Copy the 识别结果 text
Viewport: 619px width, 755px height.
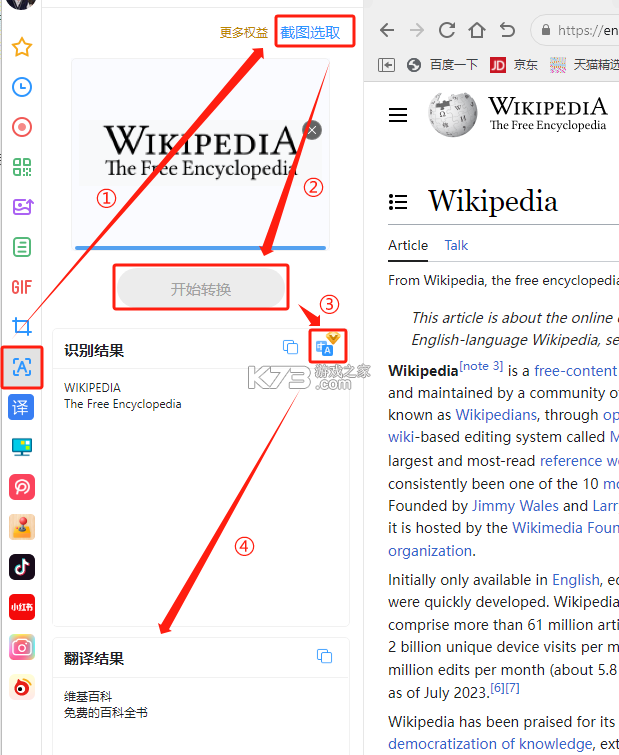click(290, 347)
